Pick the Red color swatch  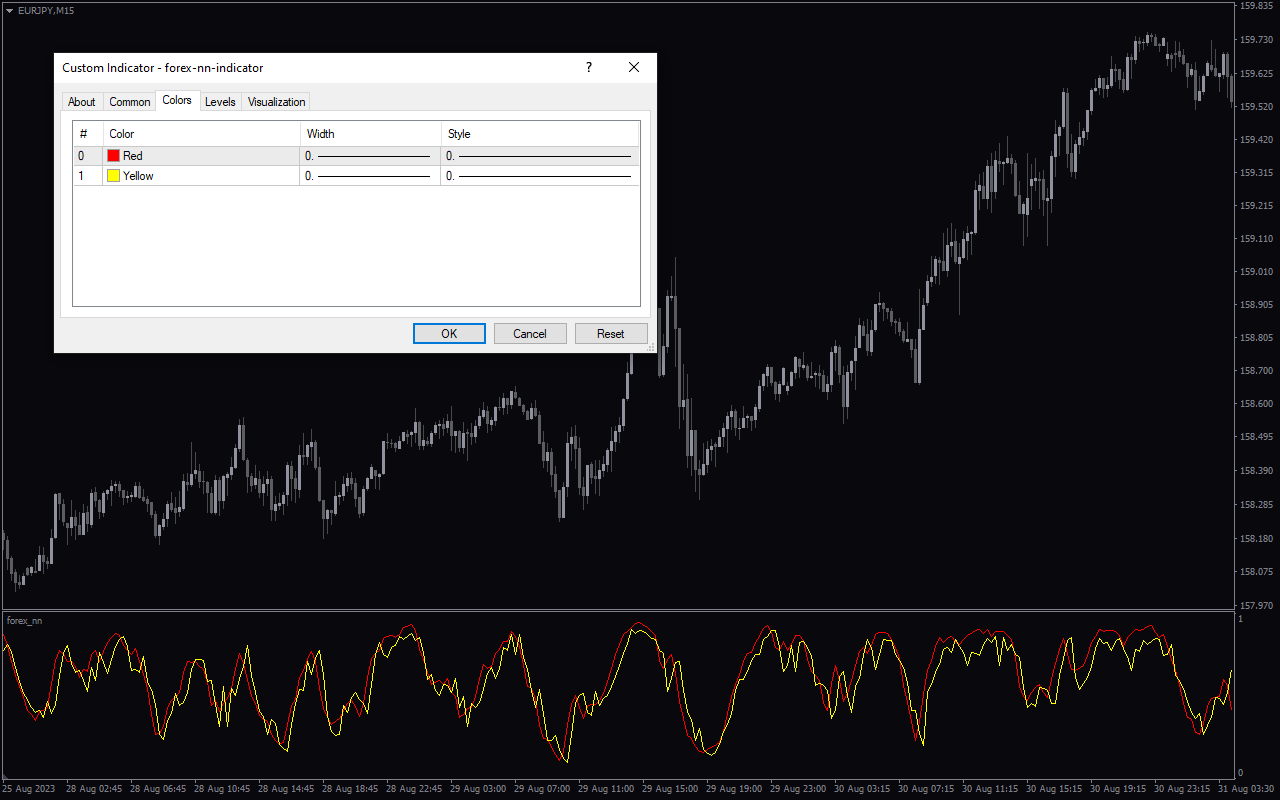coord(113,156)
